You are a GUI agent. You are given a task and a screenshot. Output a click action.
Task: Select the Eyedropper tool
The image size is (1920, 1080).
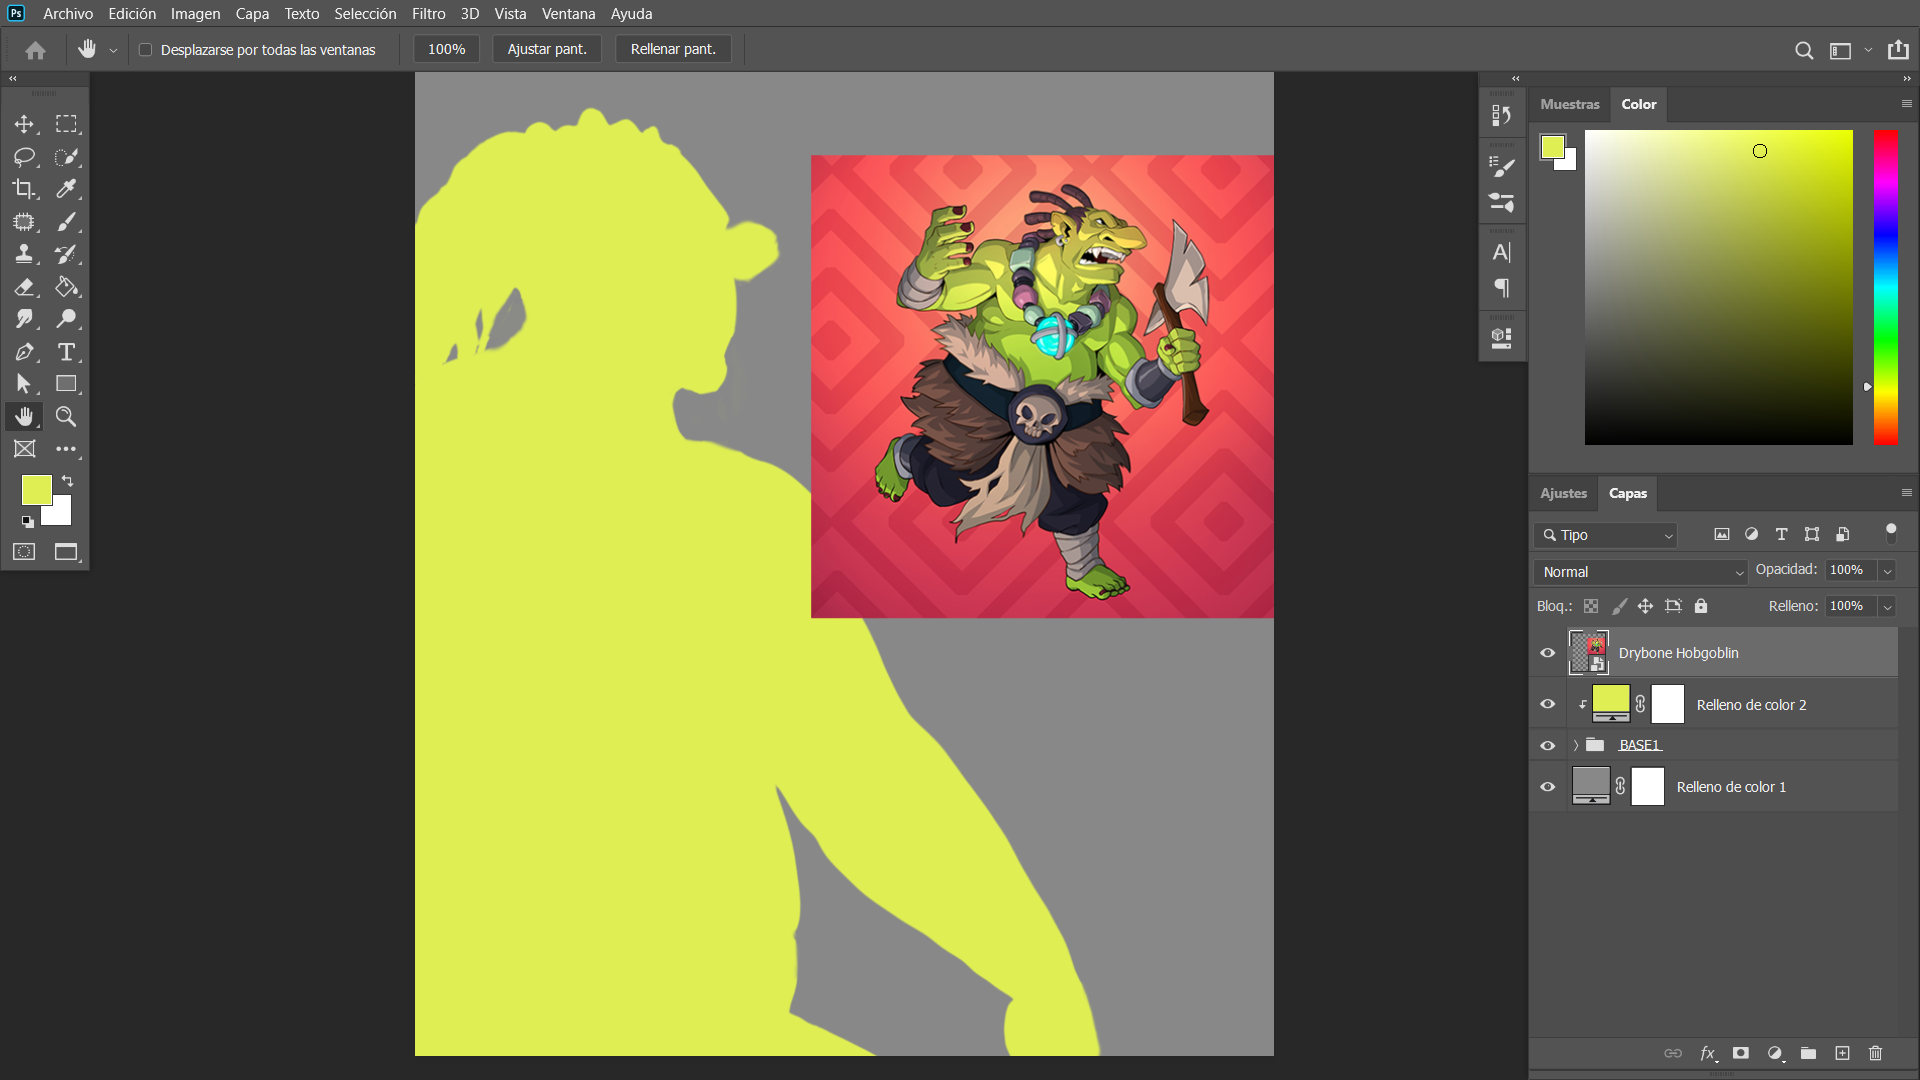point(66,189)
